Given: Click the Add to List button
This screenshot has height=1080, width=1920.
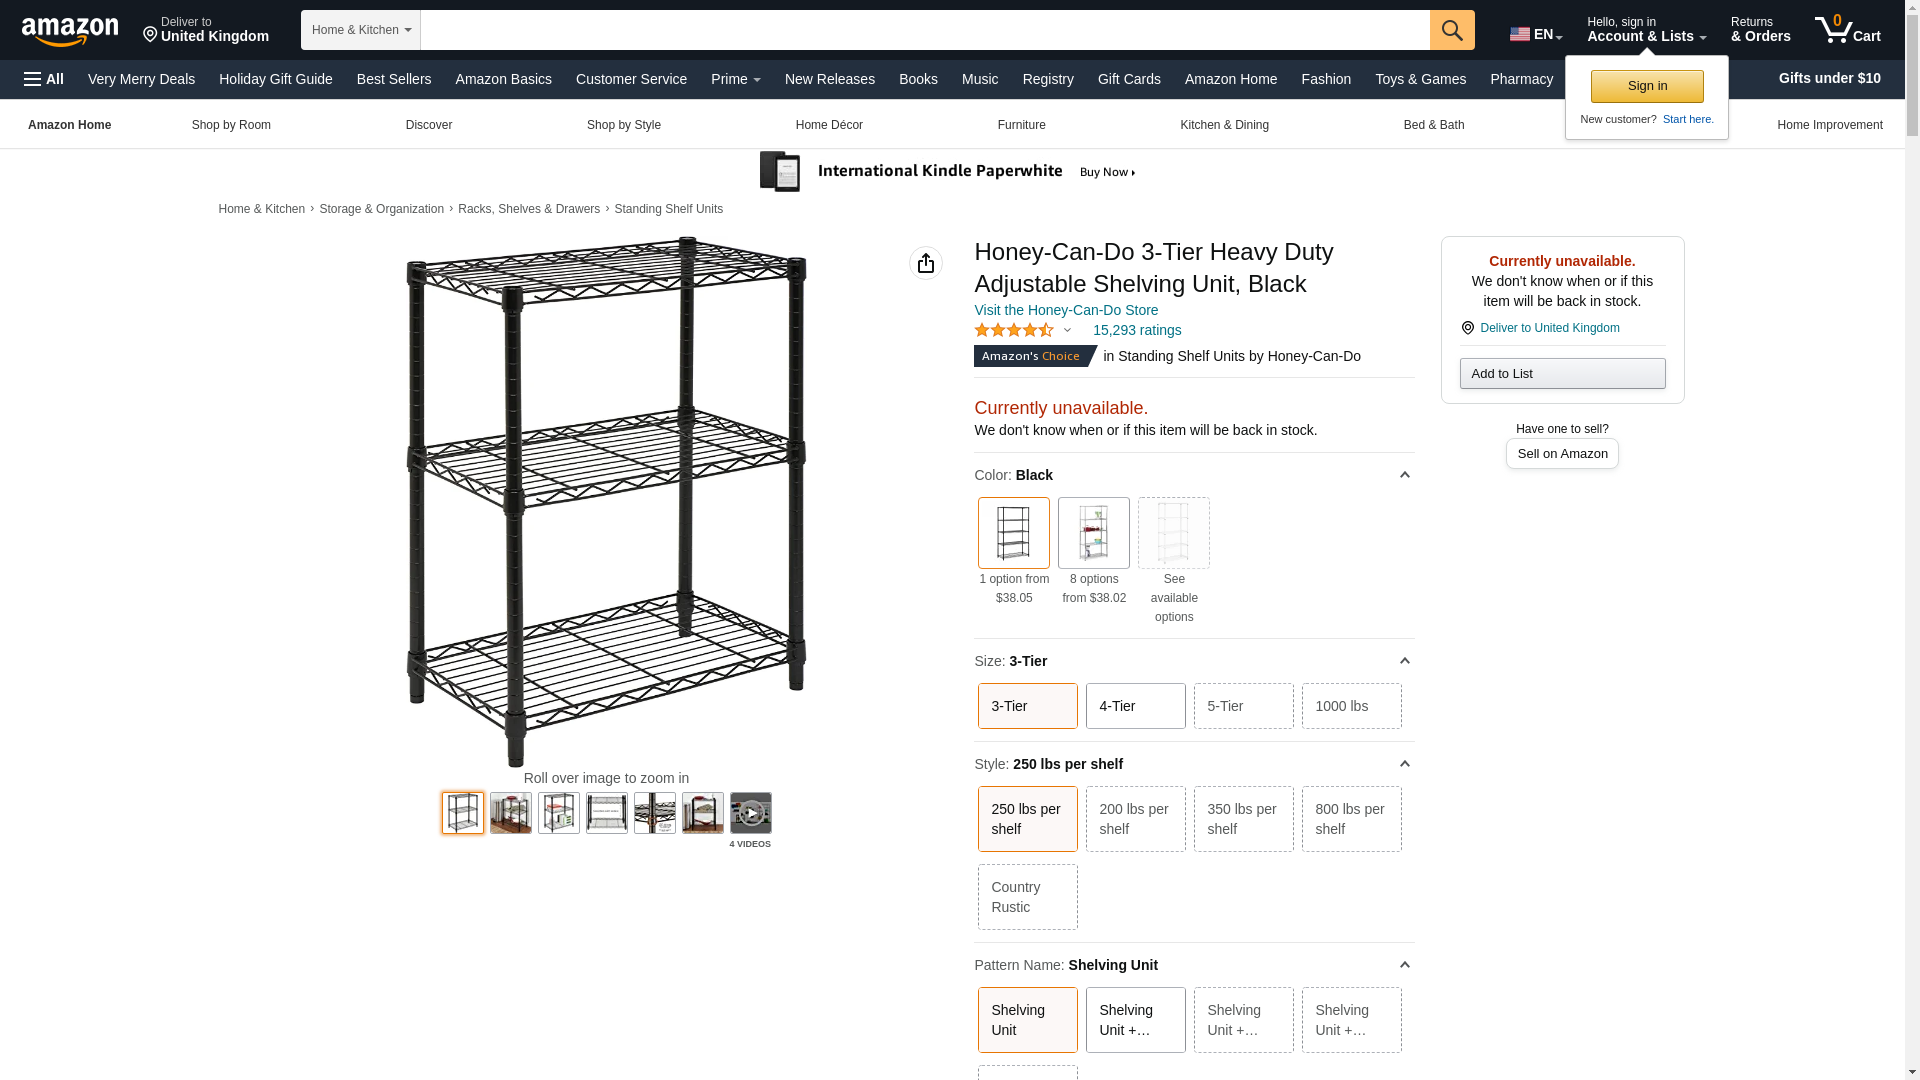Looking at the screenshot, I should [x=1562, y=374].
